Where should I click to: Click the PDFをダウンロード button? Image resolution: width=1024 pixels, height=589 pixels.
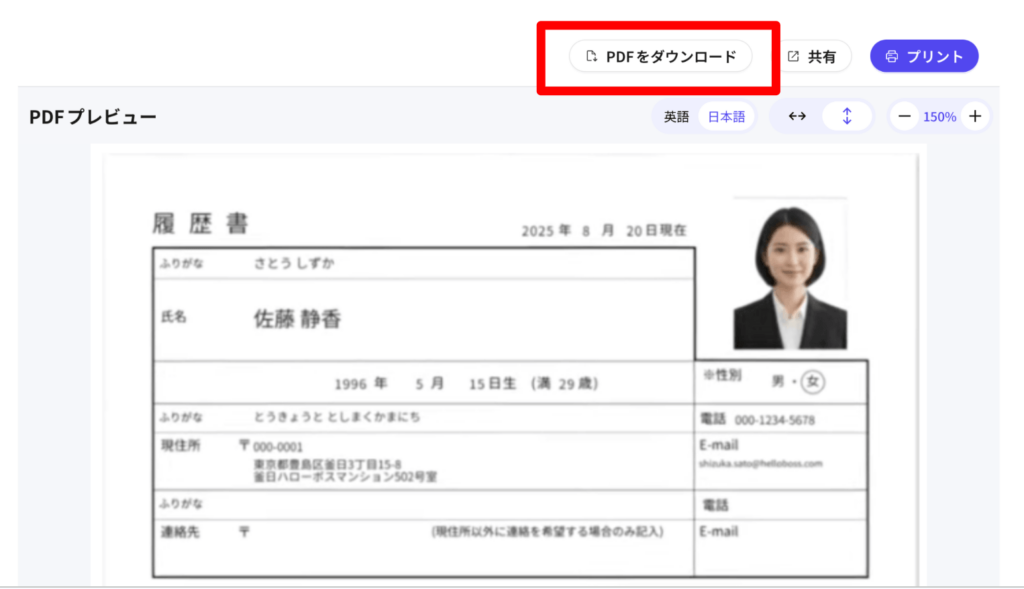[x=660, y=56]
